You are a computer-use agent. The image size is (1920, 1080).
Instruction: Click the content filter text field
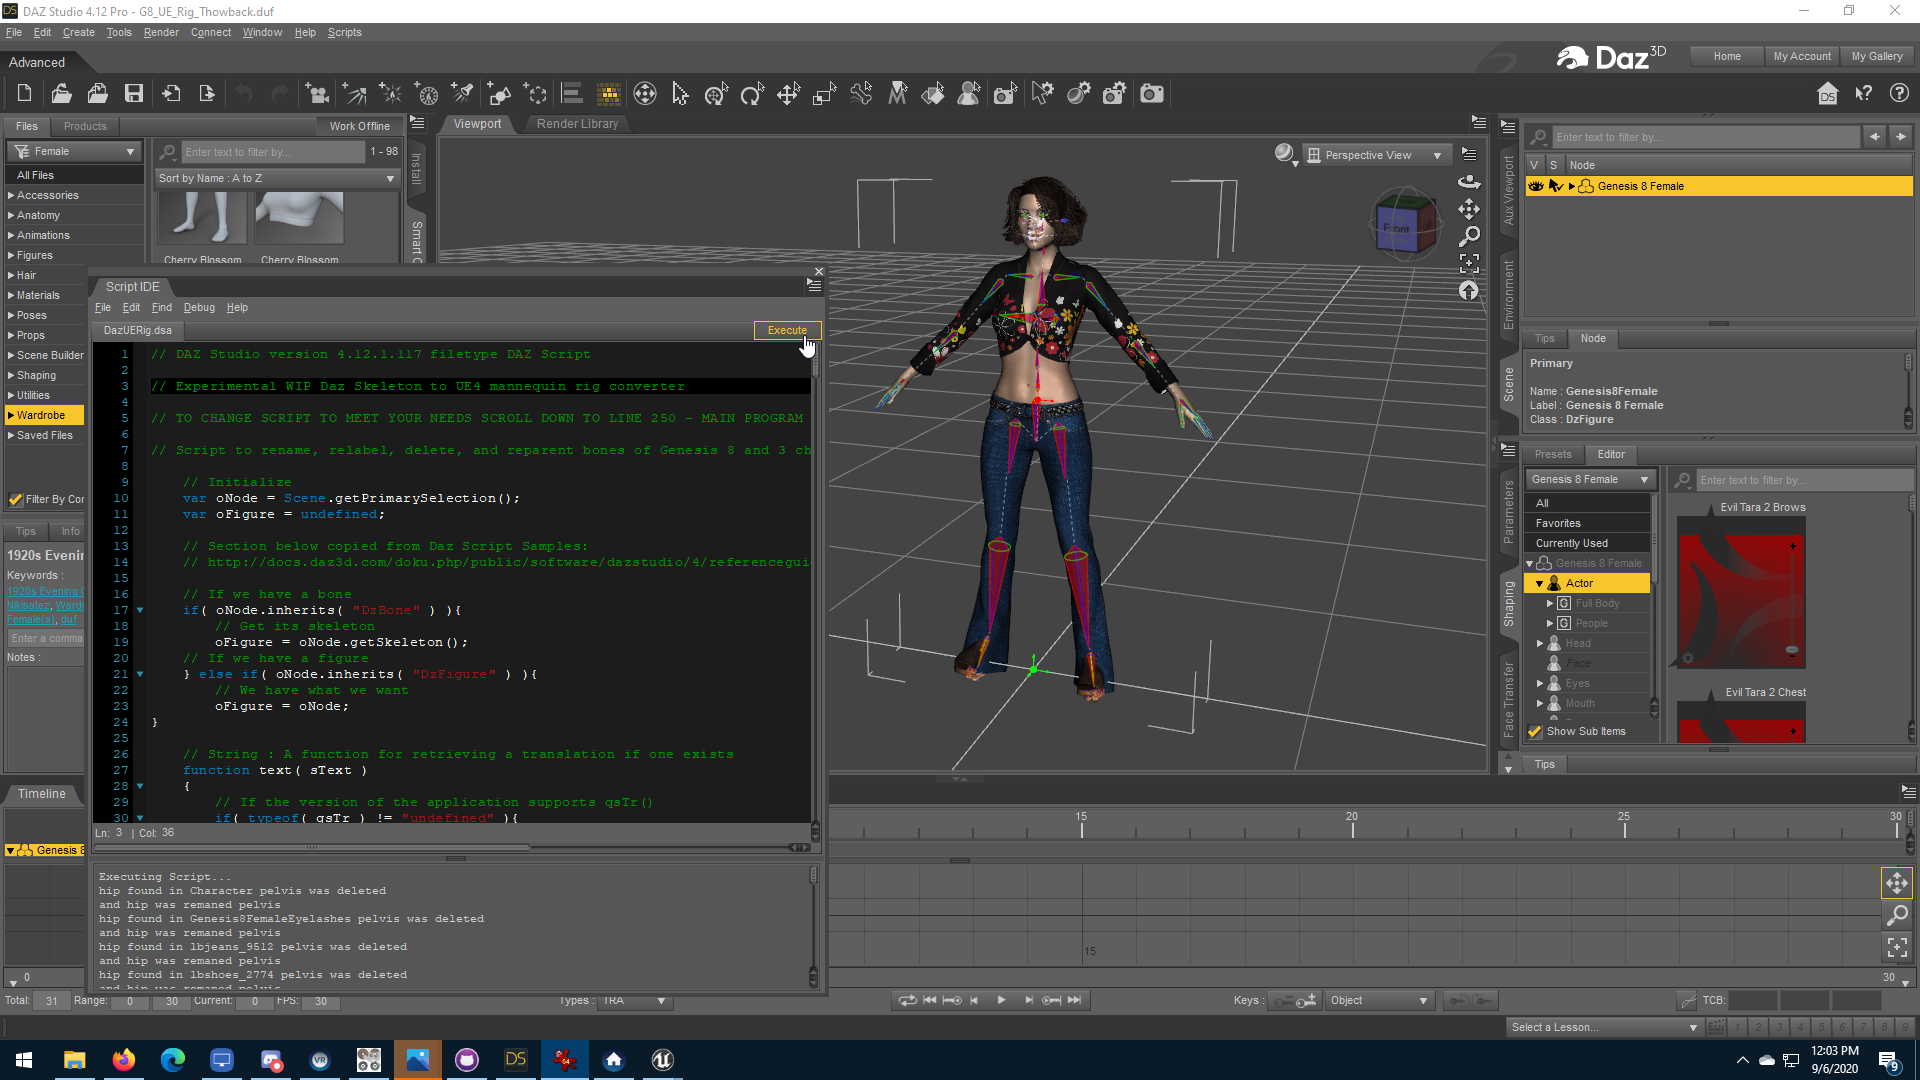click(273, 152)
